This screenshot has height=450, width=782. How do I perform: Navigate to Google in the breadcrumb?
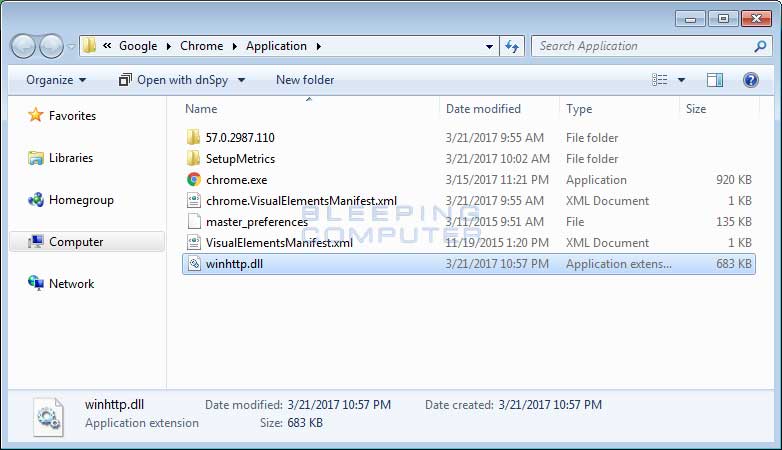(138, 46)
